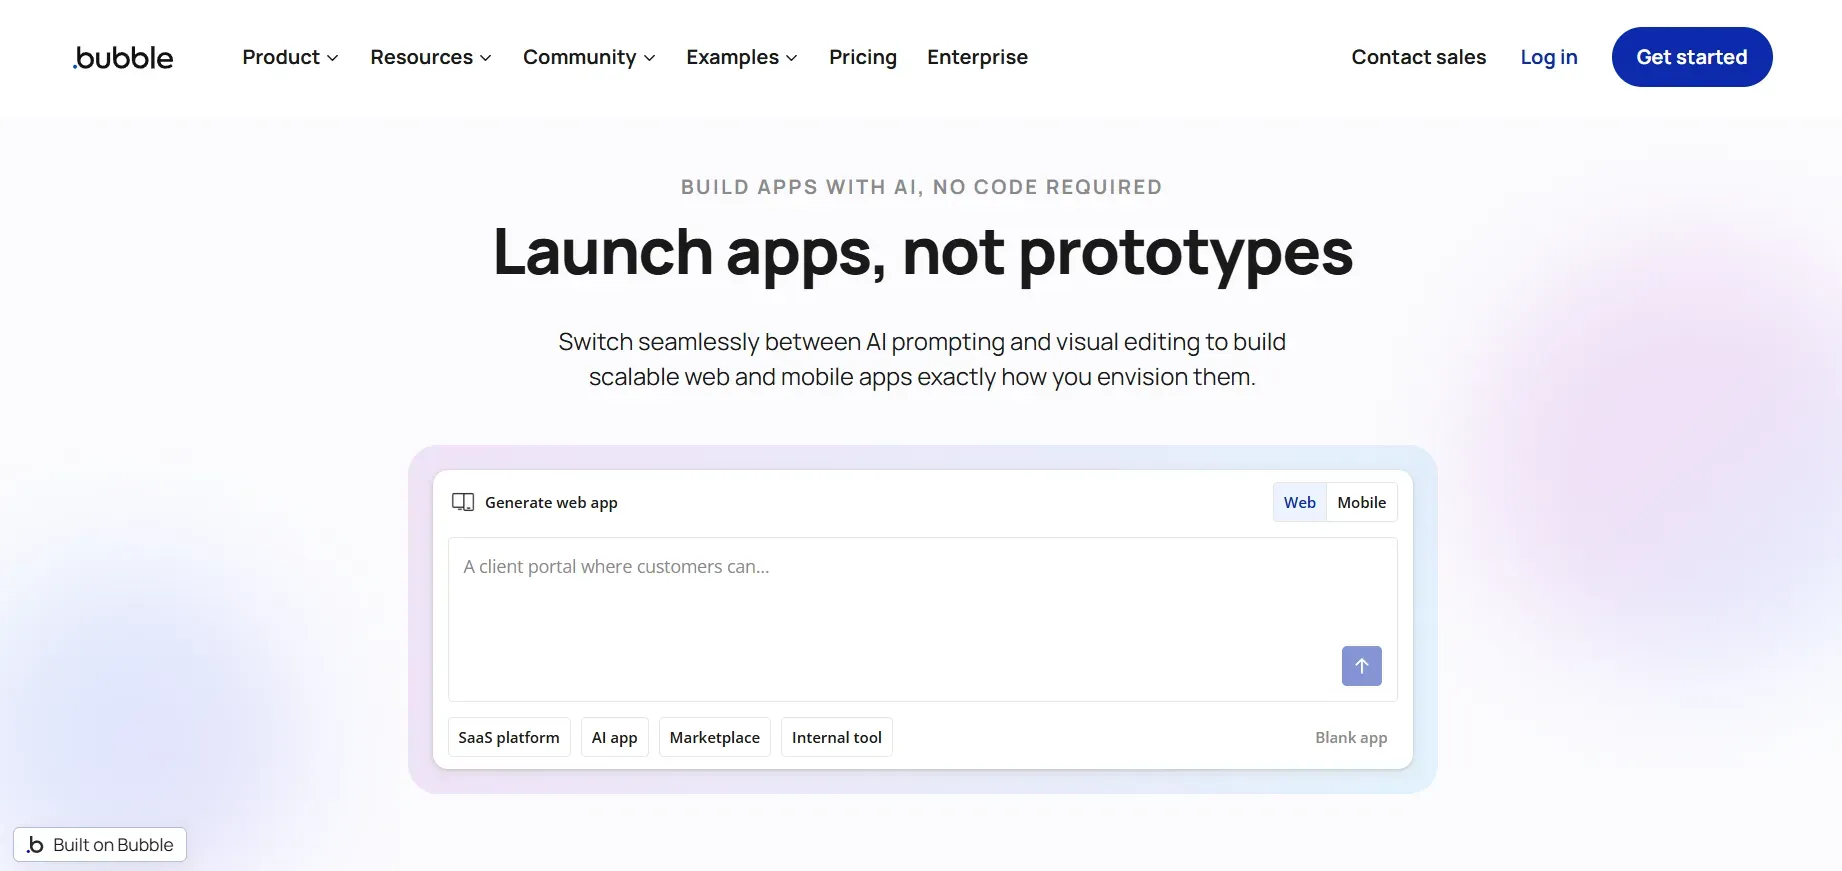Screen dimensions: 1842x871
Task: Focus the app prompt text box
Action: (x=922, y=619)
